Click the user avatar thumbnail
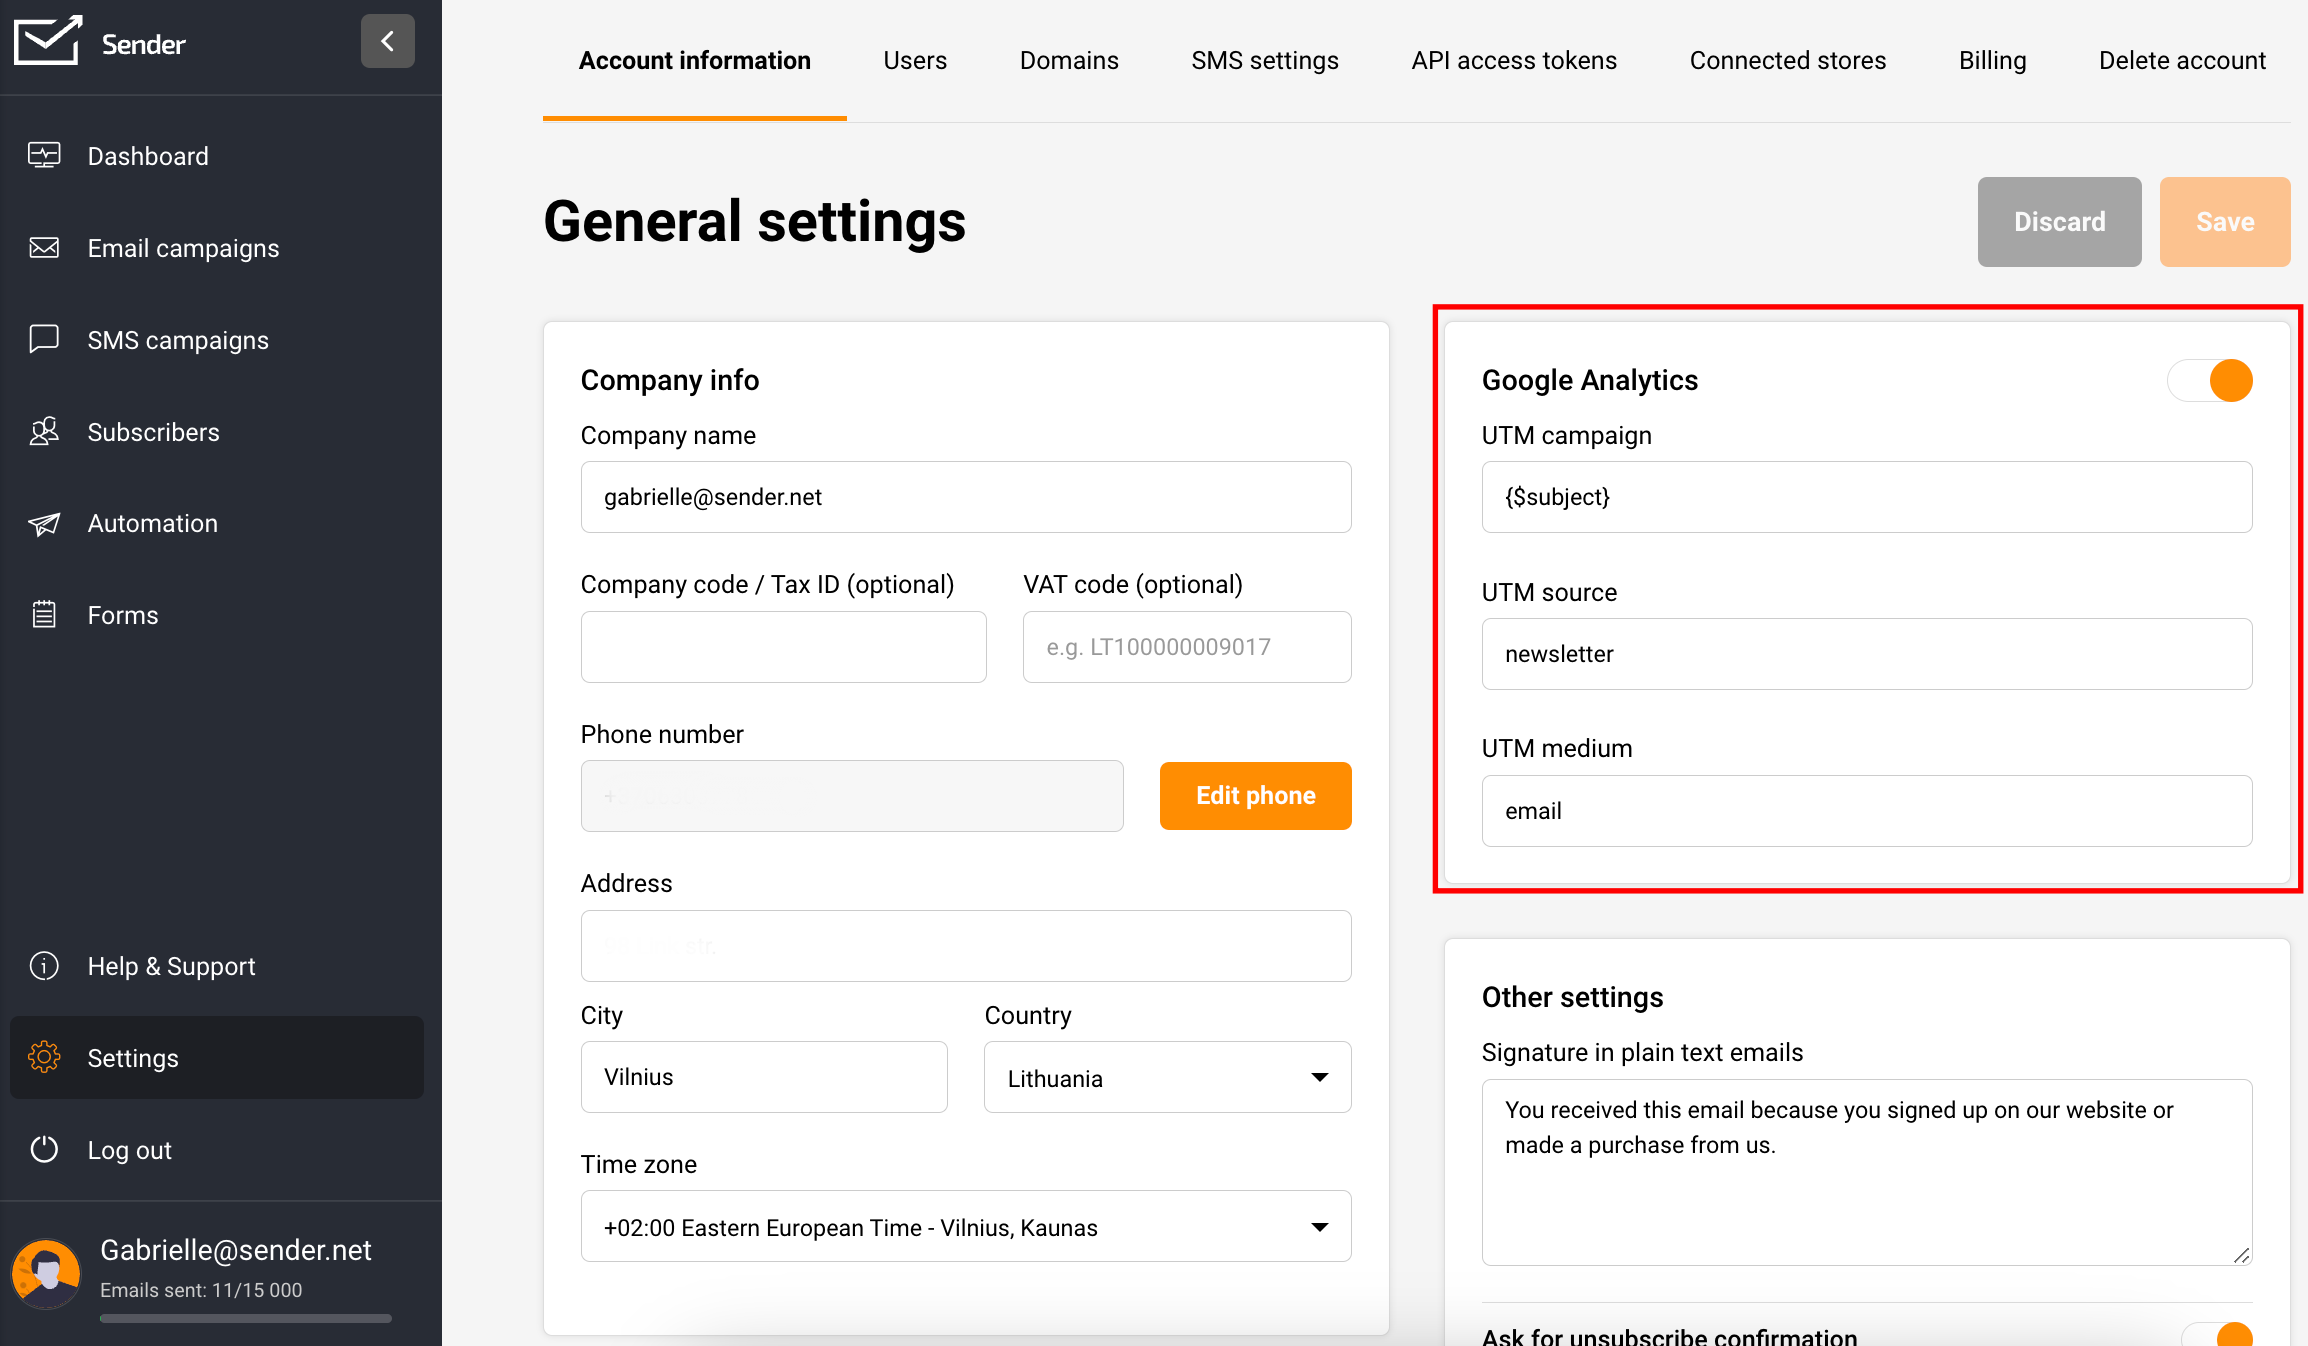This screenshot has width=2308, height=1346. (46, 1273)
